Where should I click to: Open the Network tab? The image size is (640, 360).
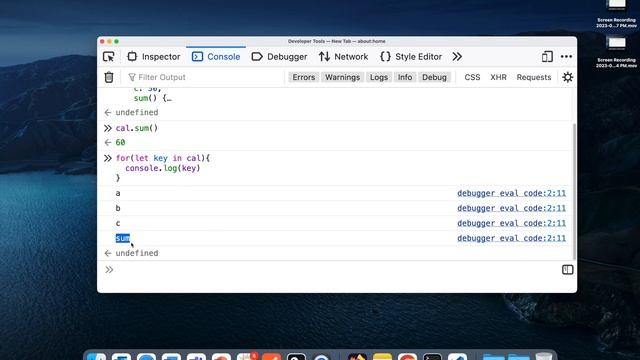pyautogui.click(x=343, y=57)
